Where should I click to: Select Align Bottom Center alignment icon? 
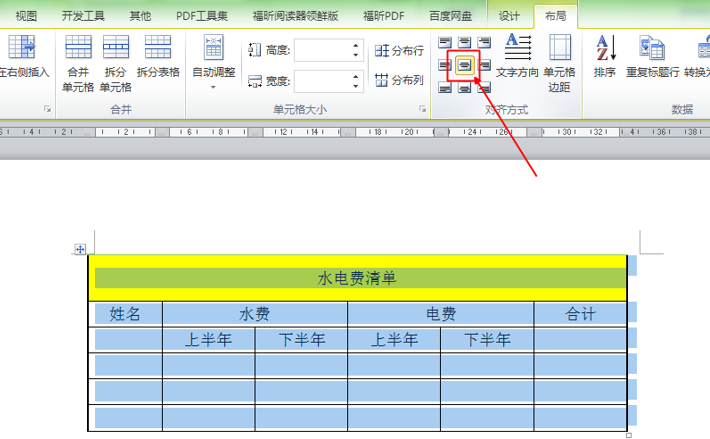pyautogui.click(x=465, y=87)
